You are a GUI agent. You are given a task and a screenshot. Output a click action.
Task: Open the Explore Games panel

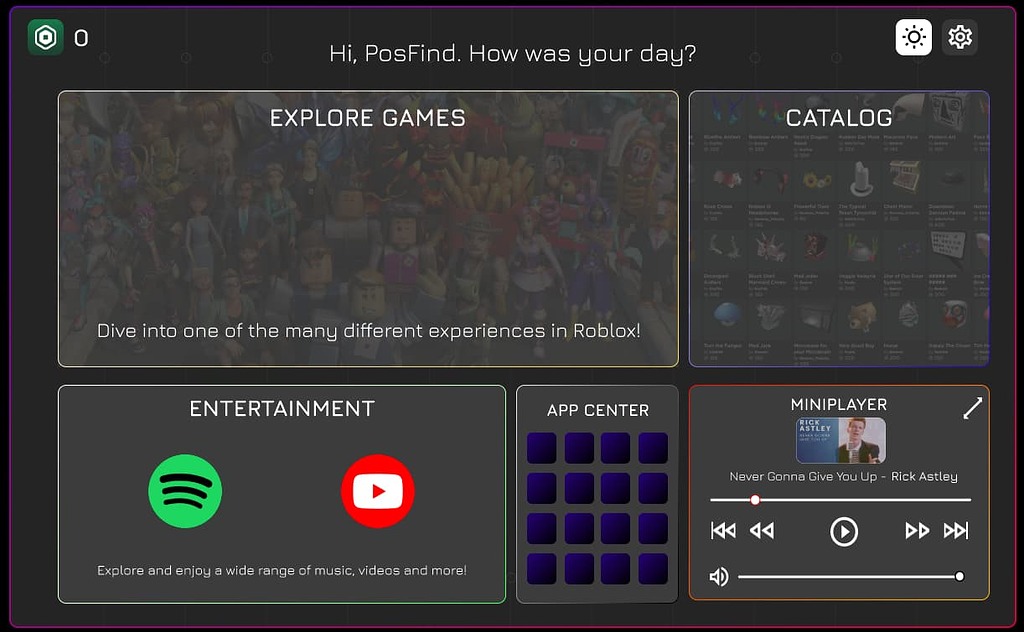point(367,229)
